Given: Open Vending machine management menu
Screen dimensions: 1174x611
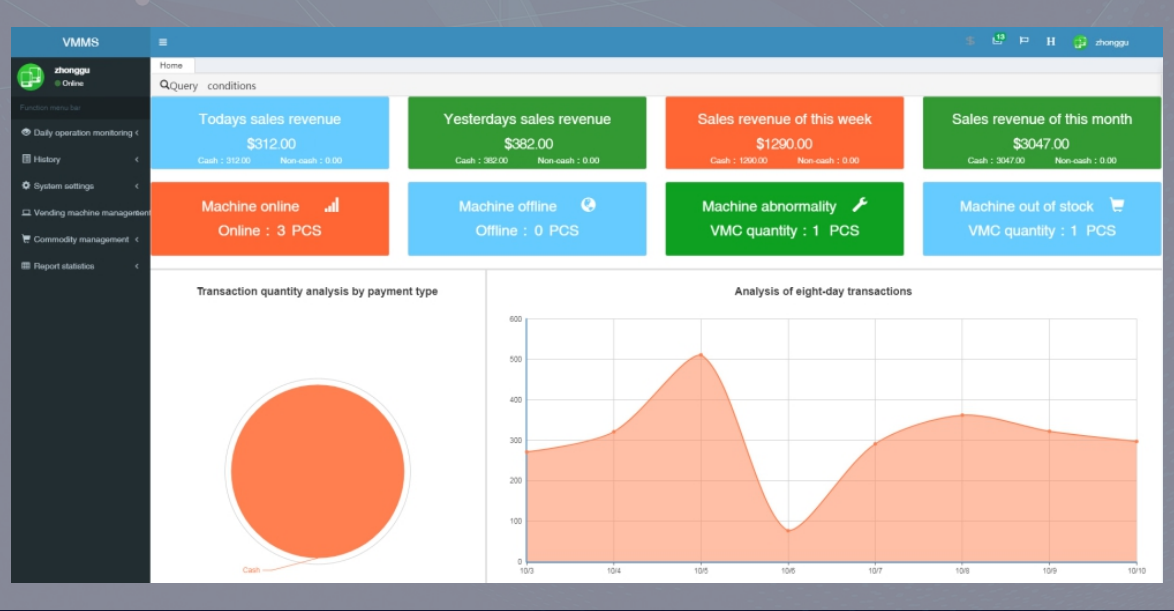Looking at the screenshot, I should pos(80,213).
